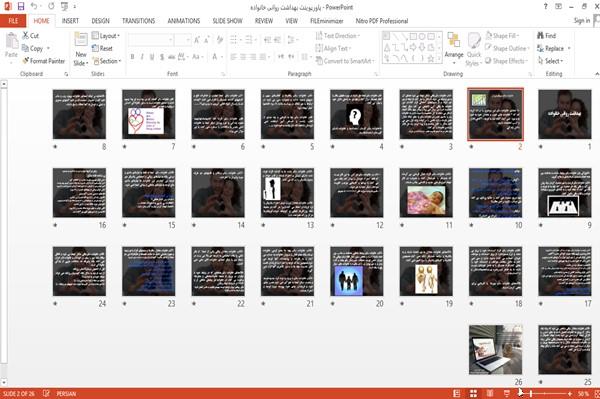Screen dimensions: 600x399
Task: Switch to the VIEW tab
Action: tap(292, 21)
